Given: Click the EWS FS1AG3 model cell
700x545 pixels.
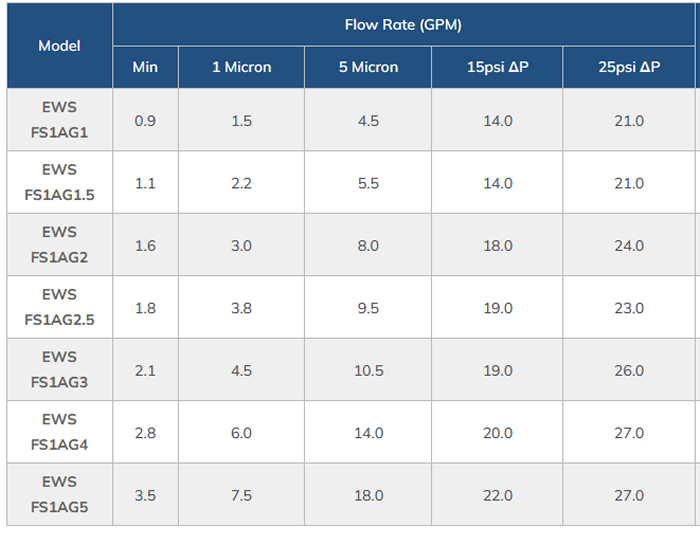Looking at the screenshot, I should coord(59,370).
